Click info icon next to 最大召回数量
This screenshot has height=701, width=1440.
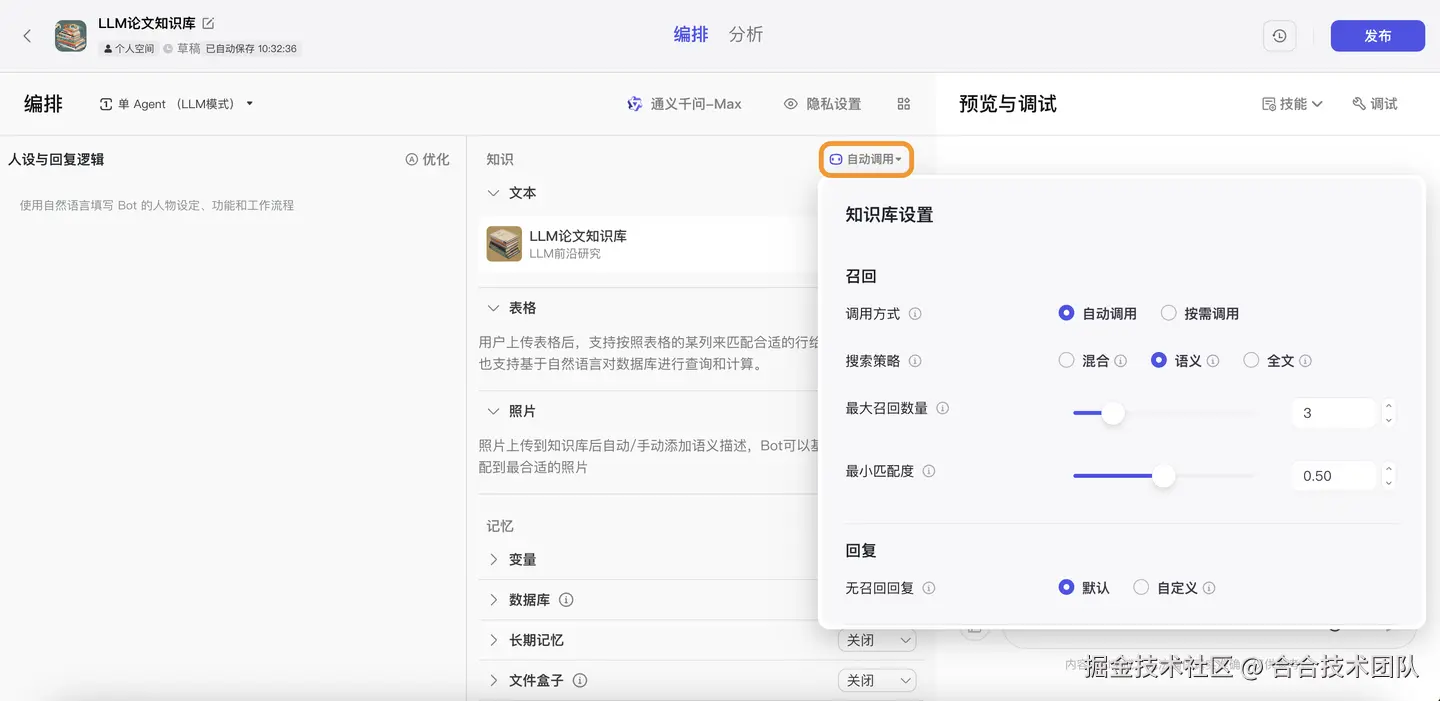(943, 408)
